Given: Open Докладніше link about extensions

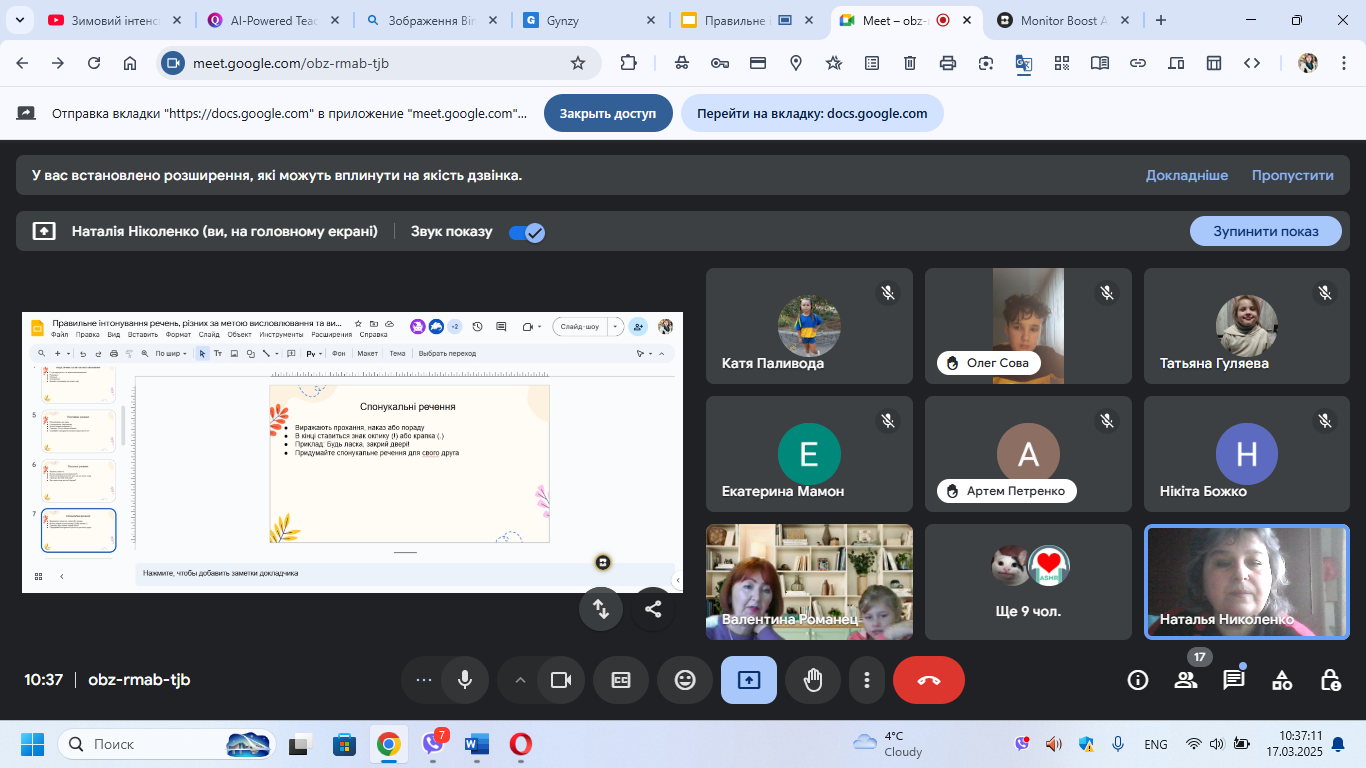Looking at the screenshot, I should pos(1187,175).
